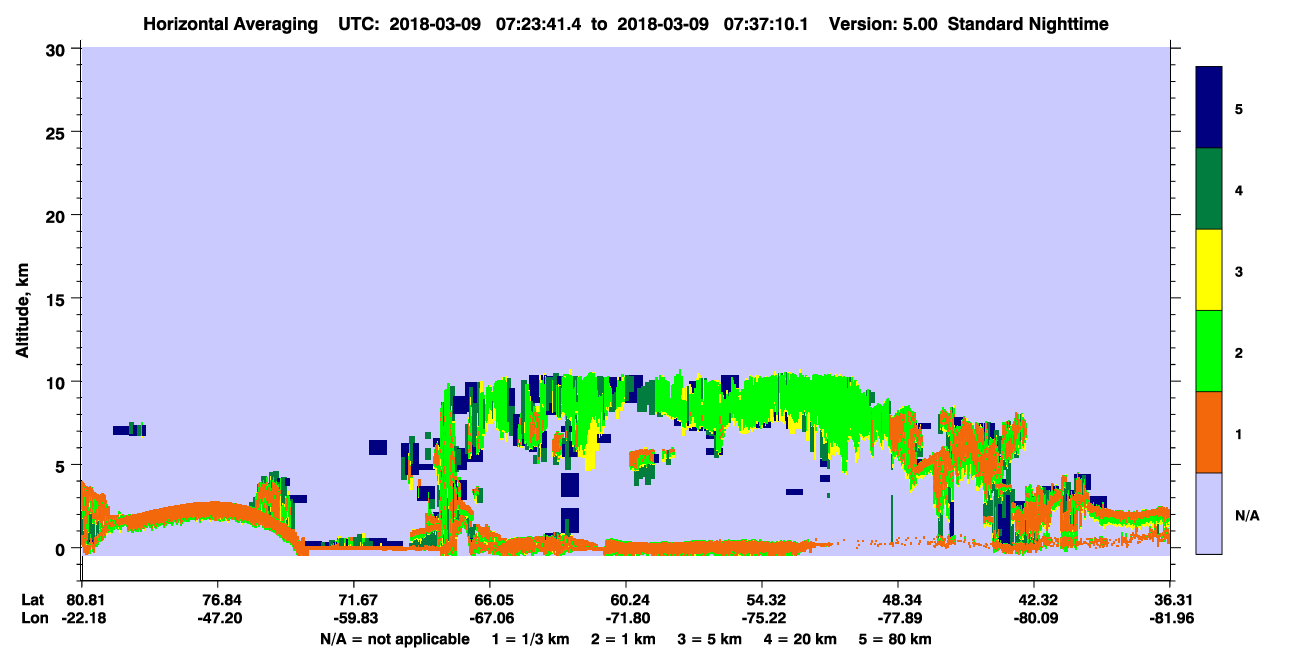Click the 'Lon' row label

(34, 618)
